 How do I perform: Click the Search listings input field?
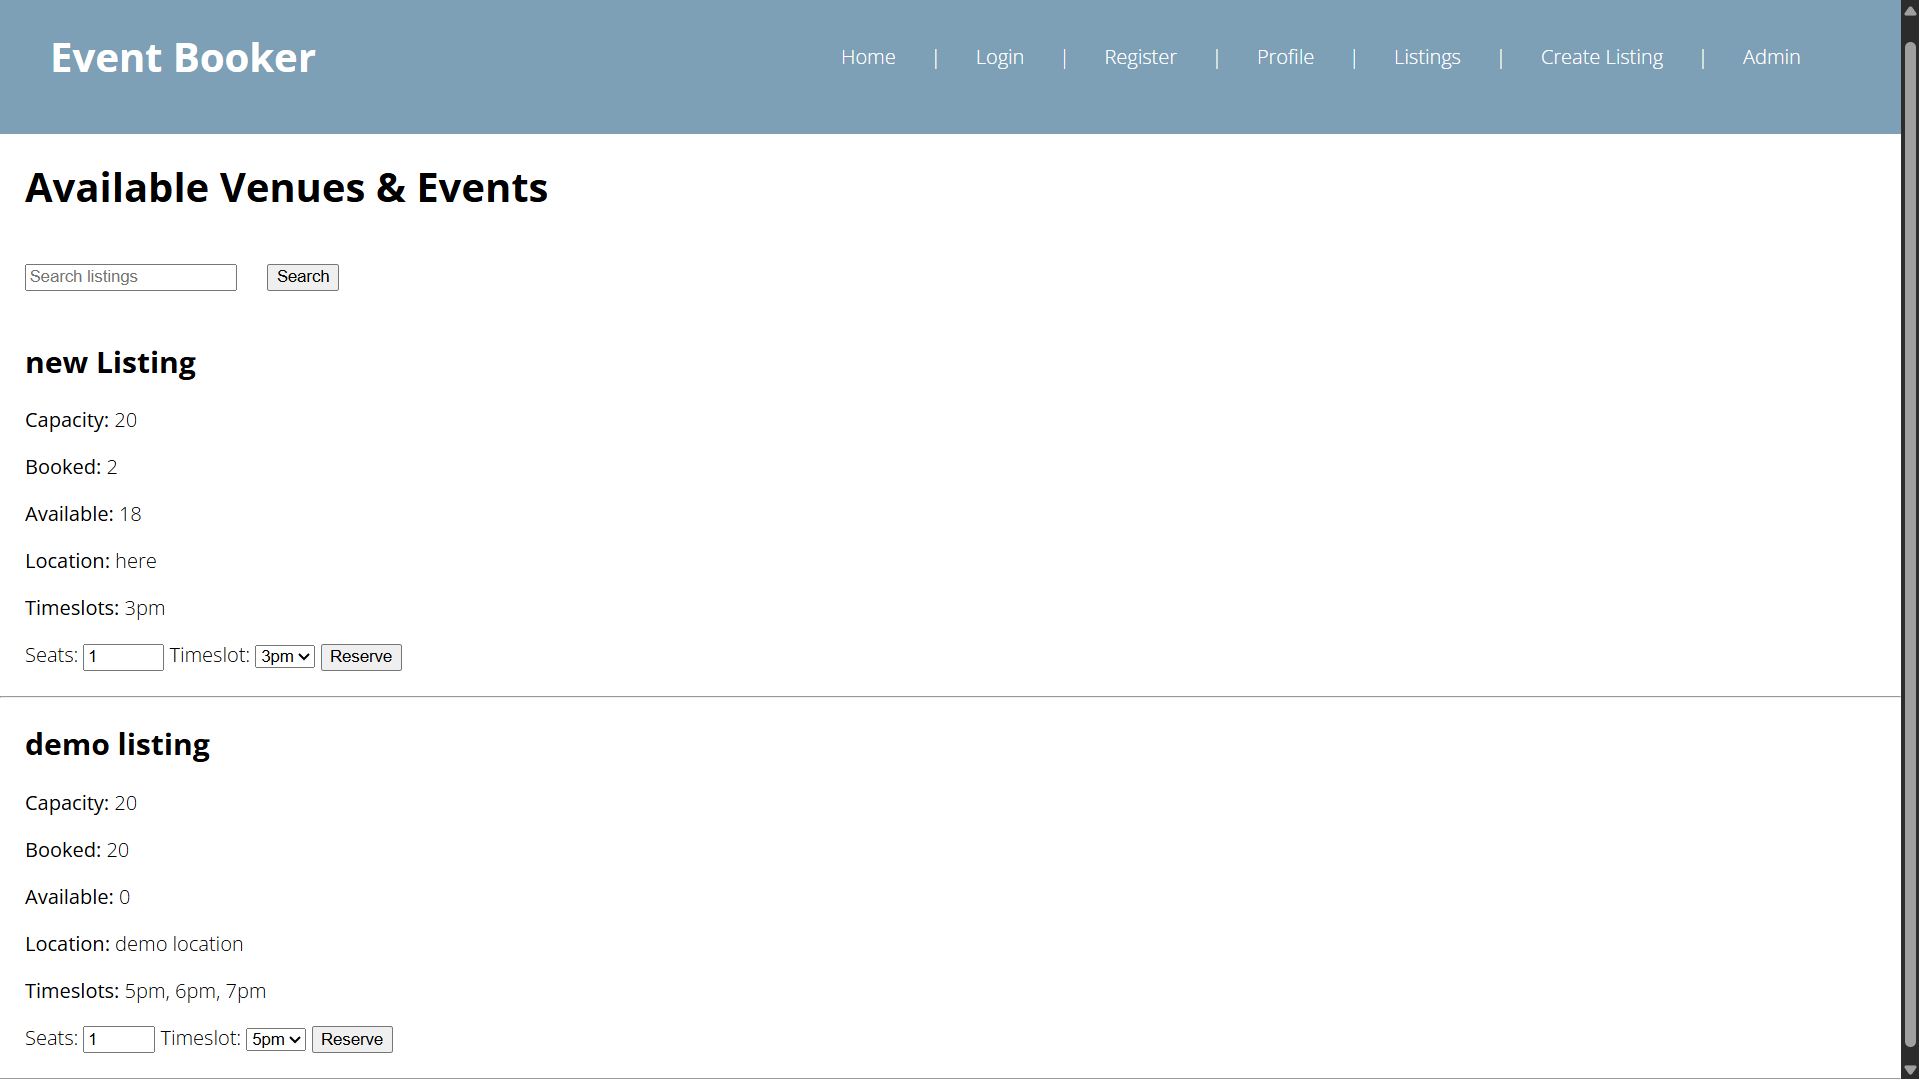pyautogui.click(x=130, y=277)
